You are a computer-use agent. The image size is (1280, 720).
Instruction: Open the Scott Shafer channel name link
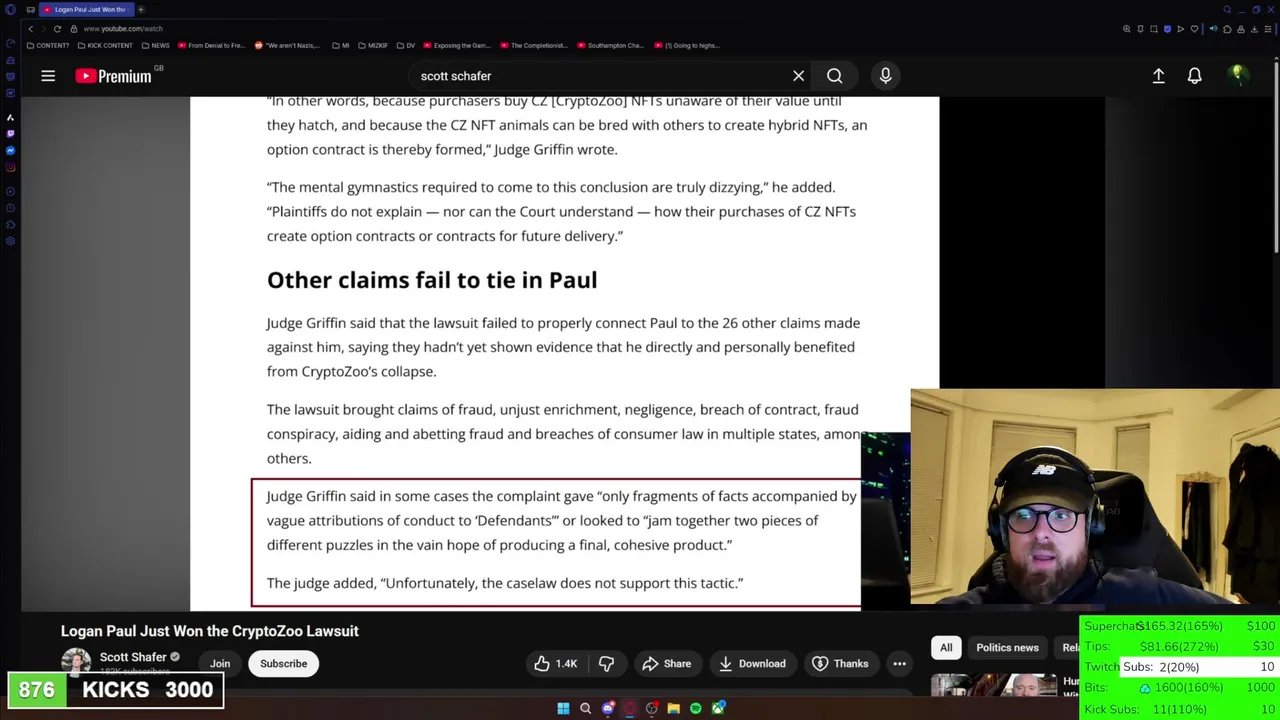pyautogui.click(x=133, y=657)
